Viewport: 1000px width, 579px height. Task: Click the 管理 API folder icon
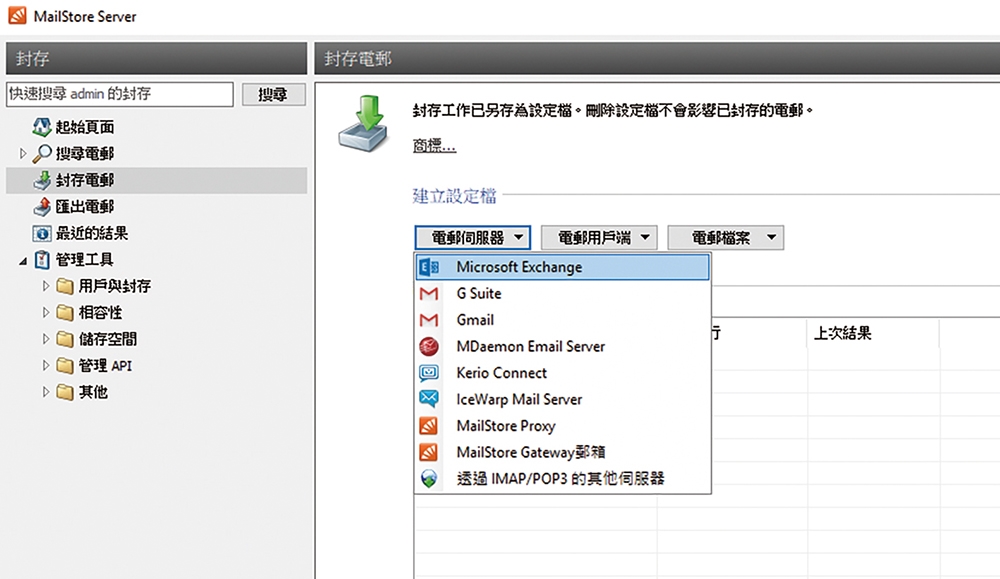64,365
